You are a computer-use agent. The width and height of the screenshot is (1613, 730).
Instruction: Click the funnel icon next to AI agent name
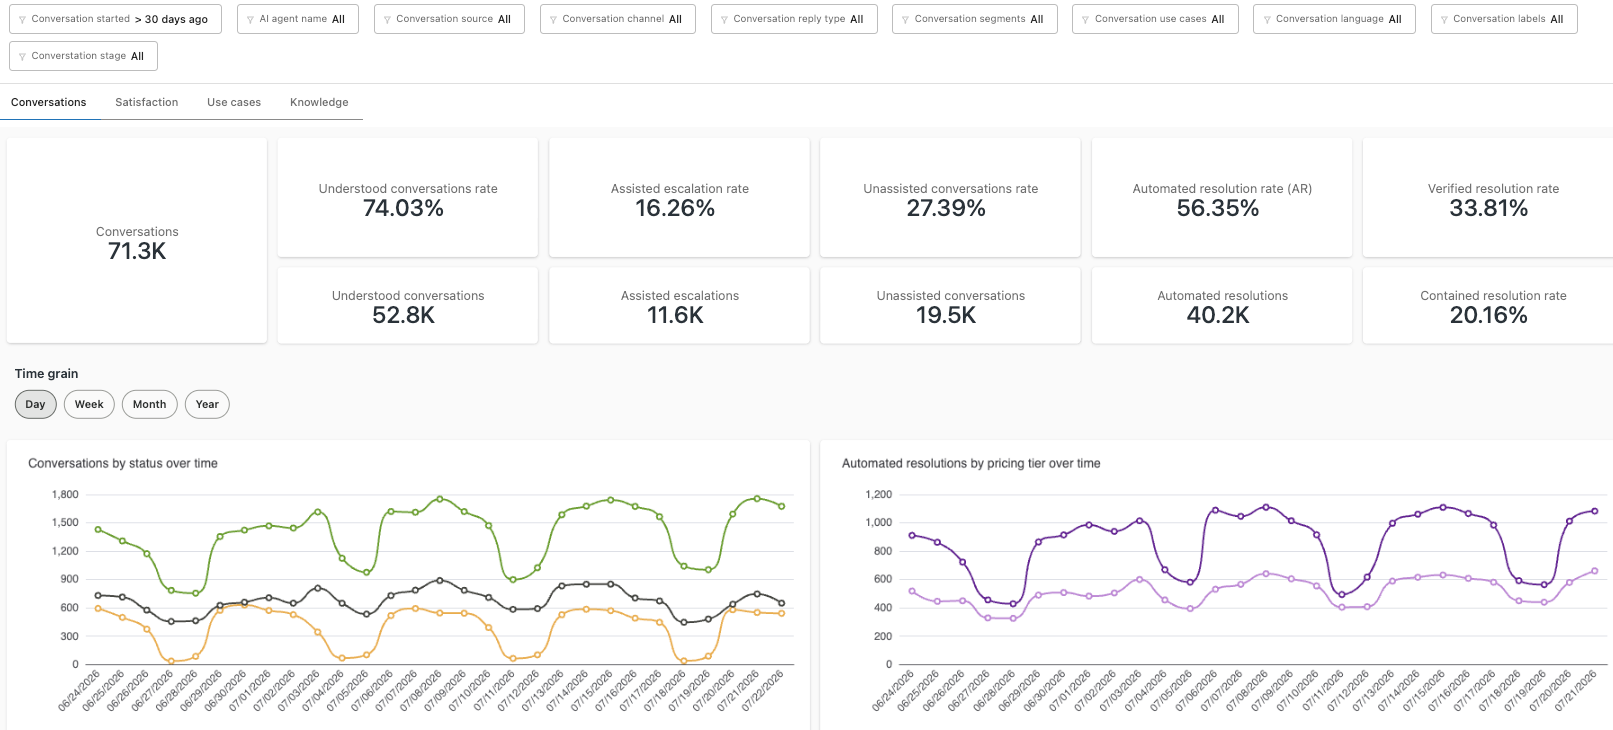point(250,19)
